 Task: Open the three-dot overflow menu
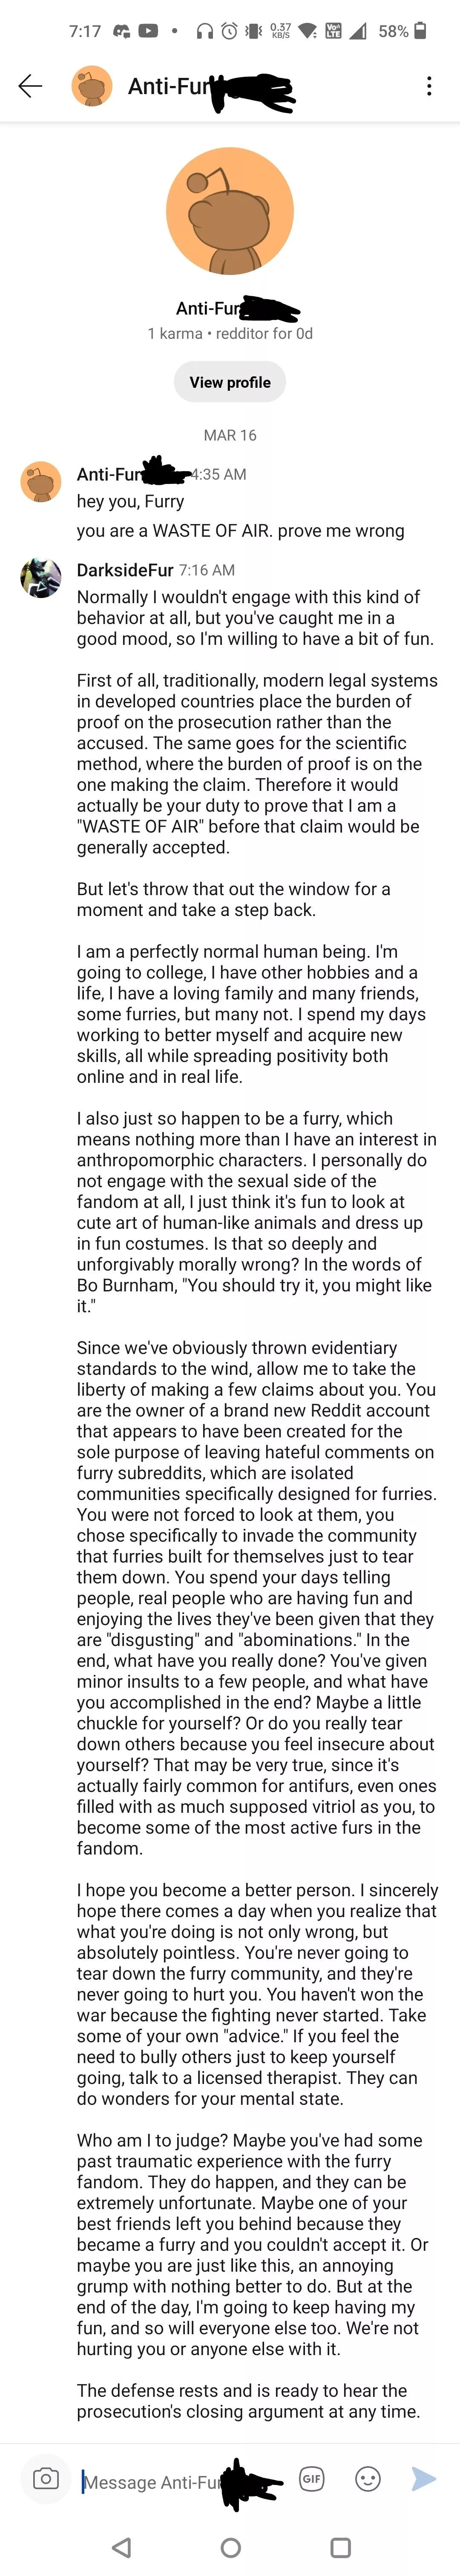(429, 86)
